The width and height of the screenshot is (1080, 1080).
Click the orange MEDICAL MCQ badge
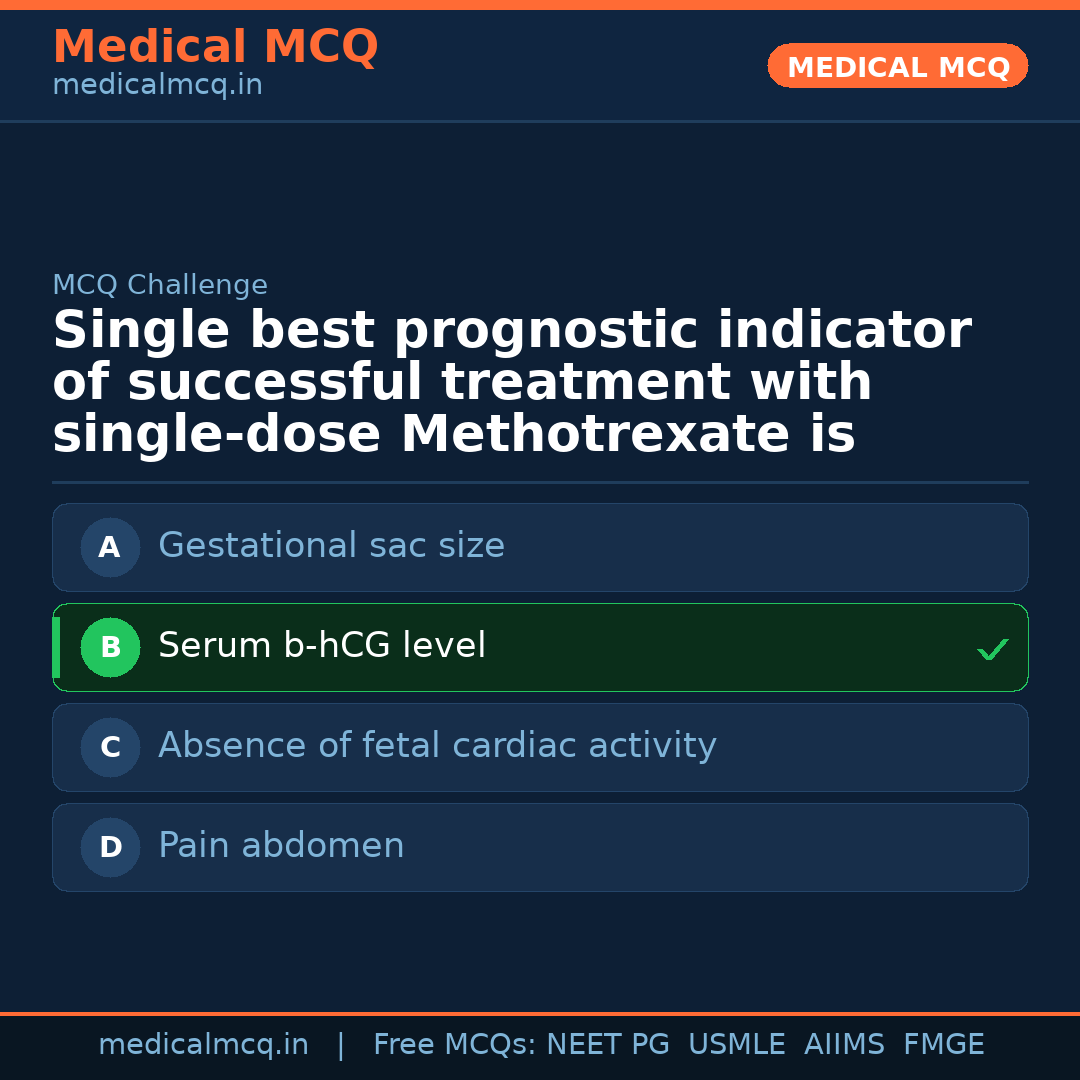click(897, 66)
